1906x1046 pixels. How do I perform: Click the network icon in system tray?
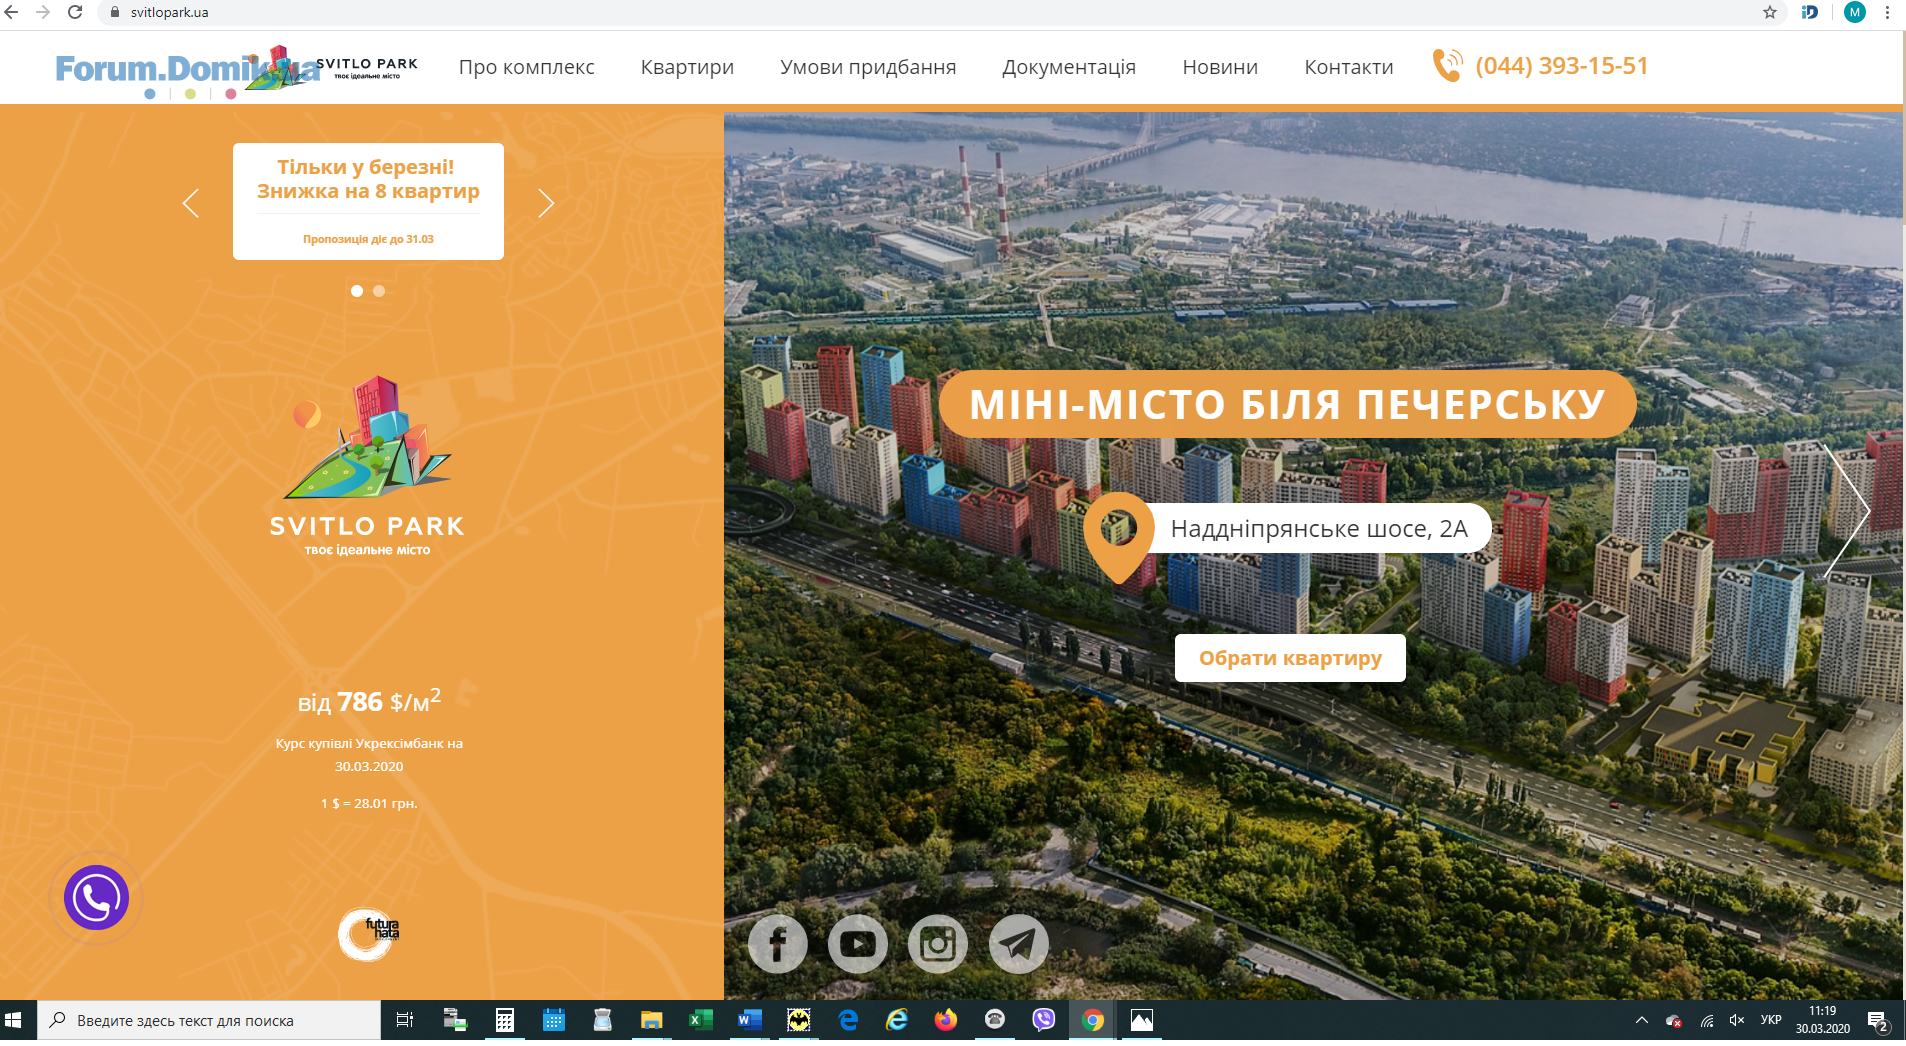pyautogui.click(x=1707, y=1020)
